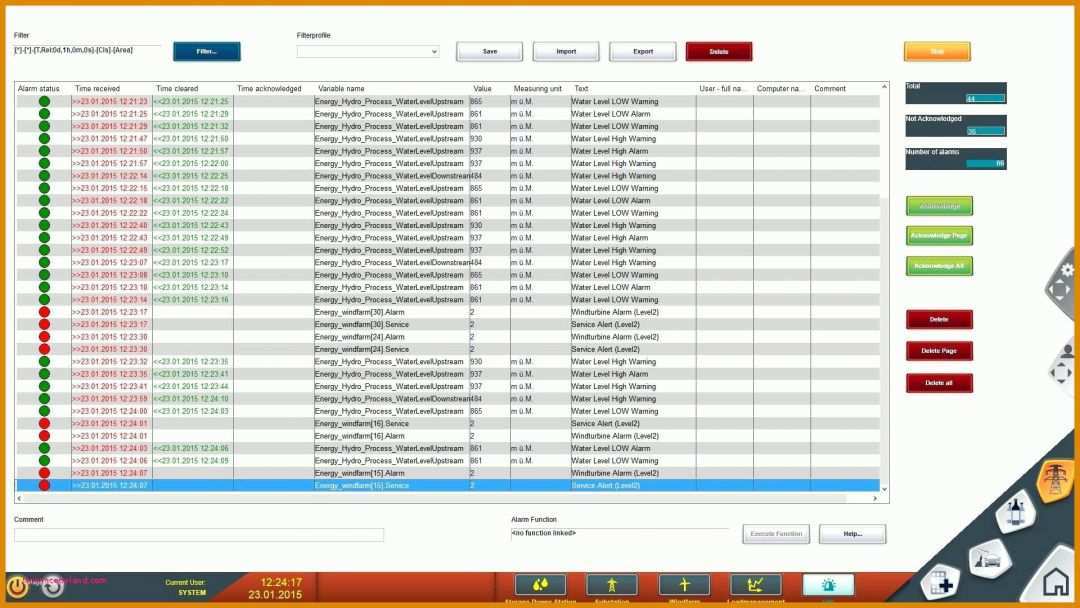Select time cleared '<<23.01.2015 12:24:10' cell
1080x608 pixels.
click(191, 399)
